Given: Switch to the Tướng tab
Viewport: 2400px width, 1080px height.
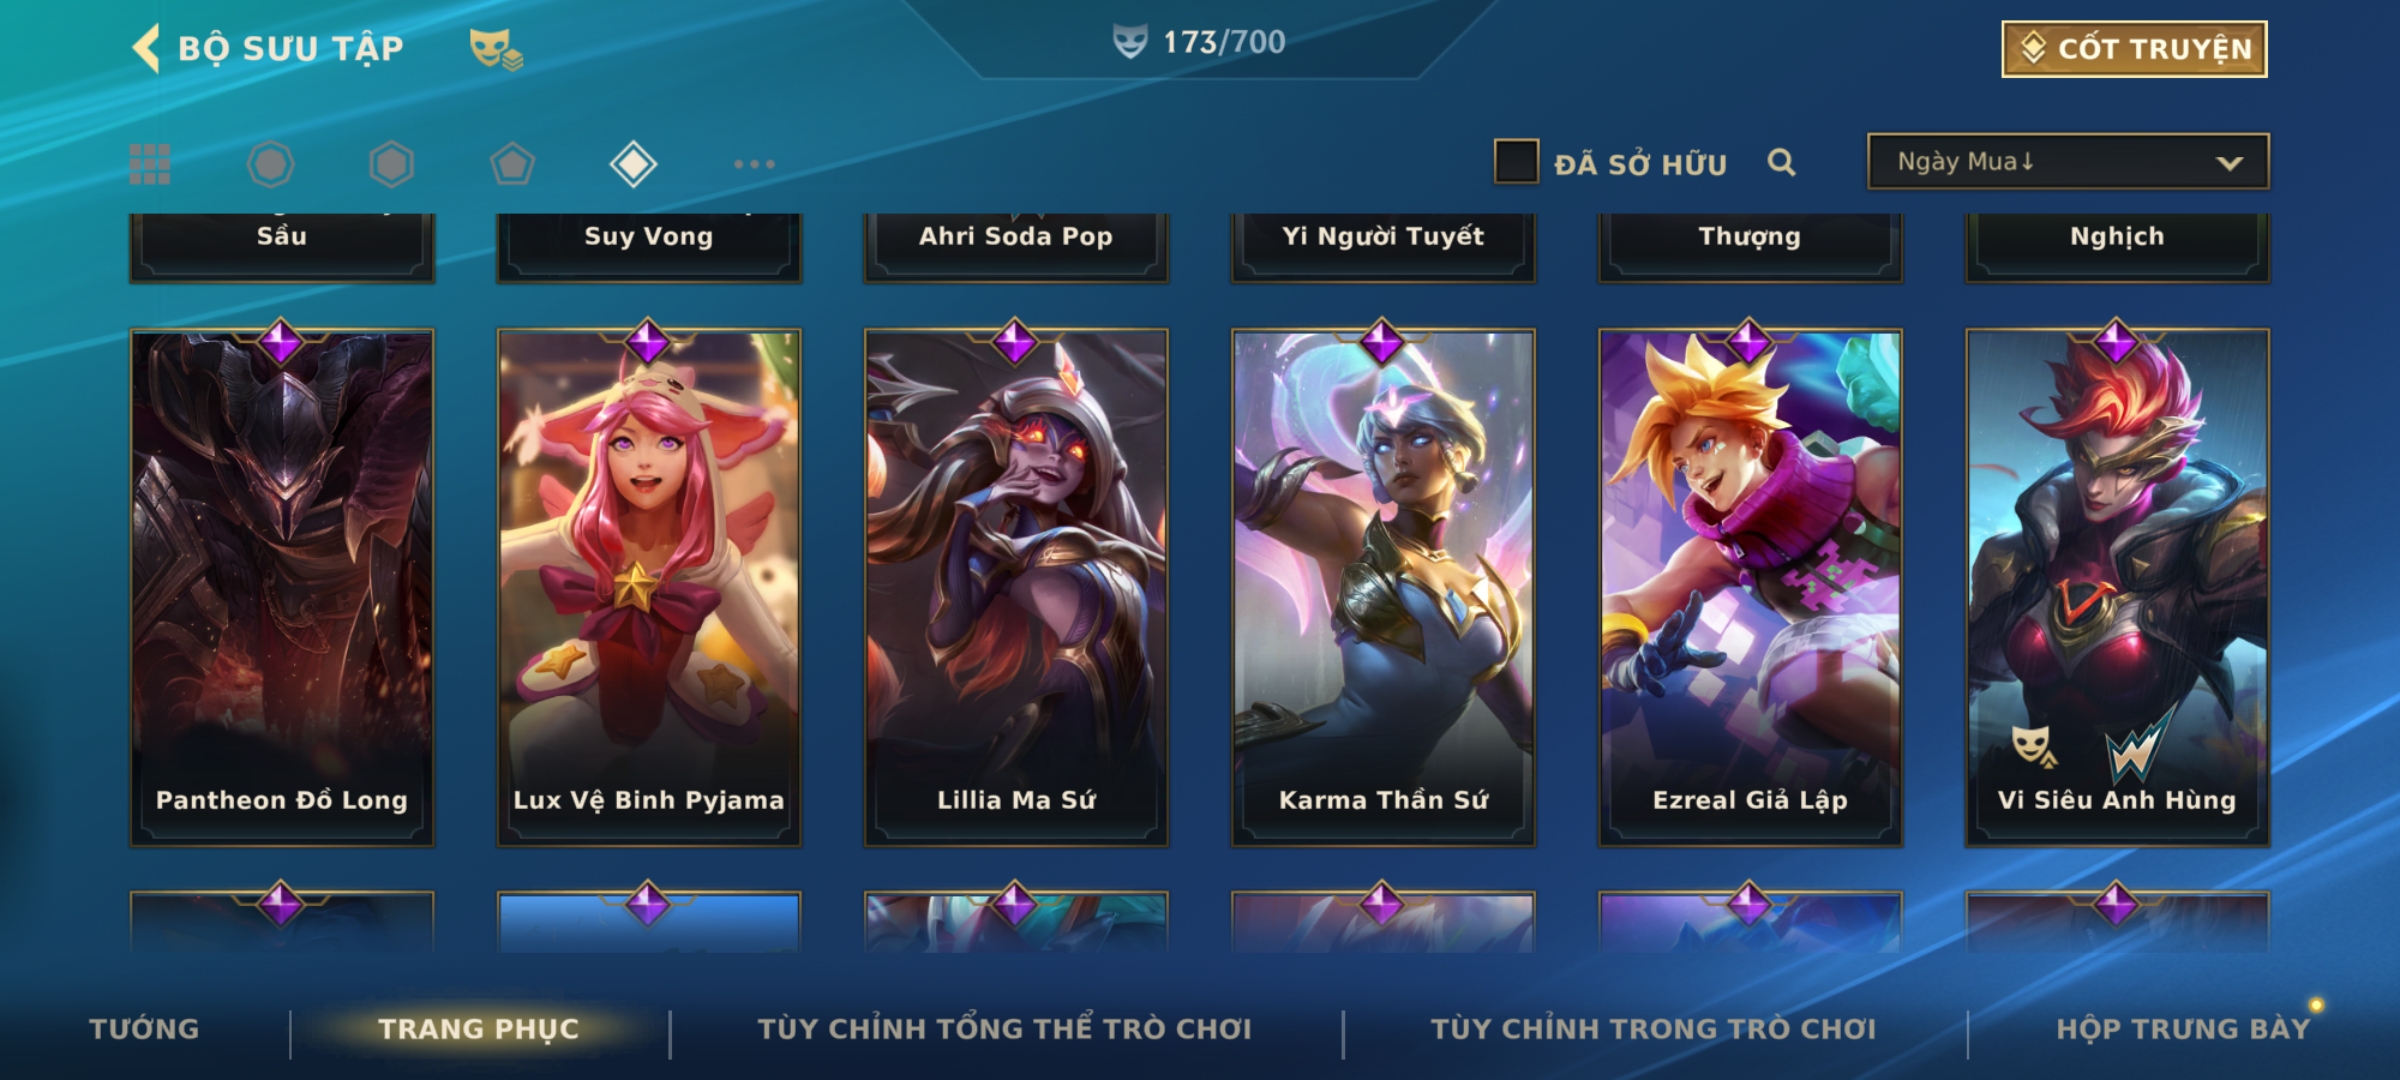Looking at the screenshot, I should (144, 1029).
